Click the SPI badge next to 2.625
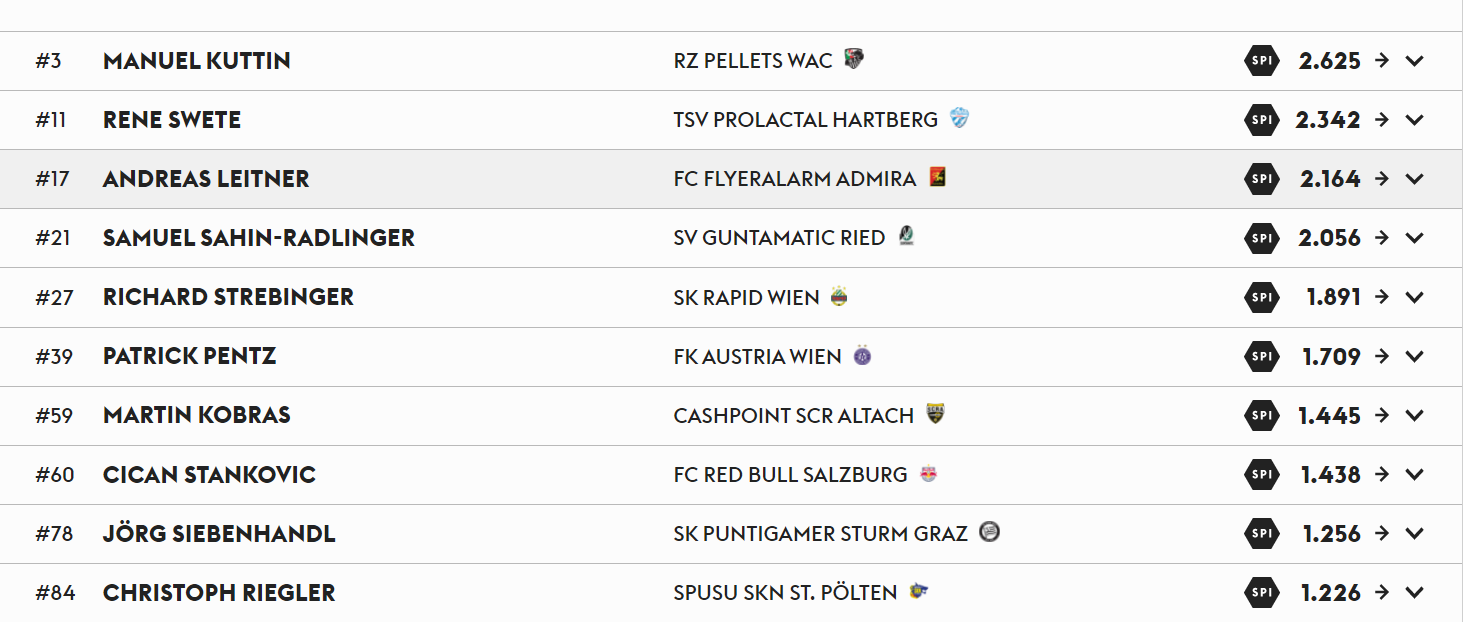This screenshot has width=1463, height=622. point(1262,61)
